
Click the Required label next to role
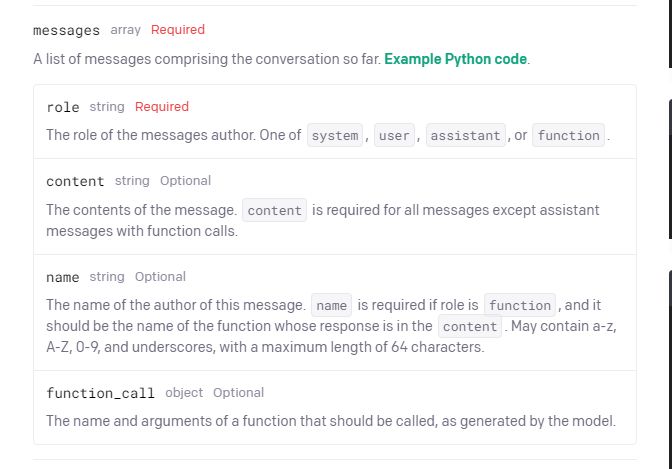click(x=161, y=106)
